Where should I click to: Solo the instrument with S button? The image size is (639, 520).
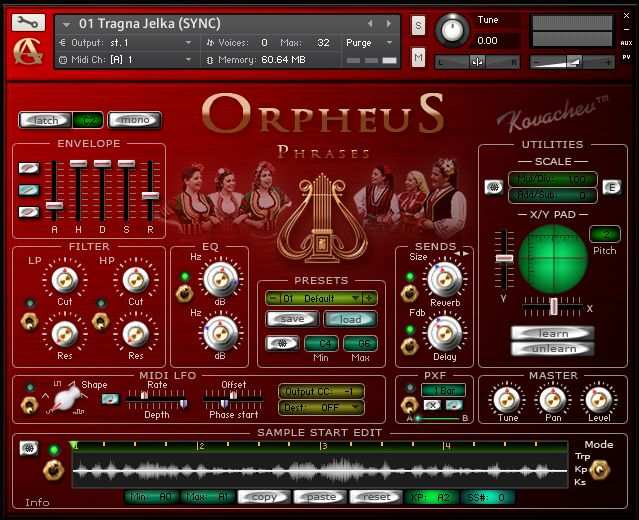click(418, 26)
